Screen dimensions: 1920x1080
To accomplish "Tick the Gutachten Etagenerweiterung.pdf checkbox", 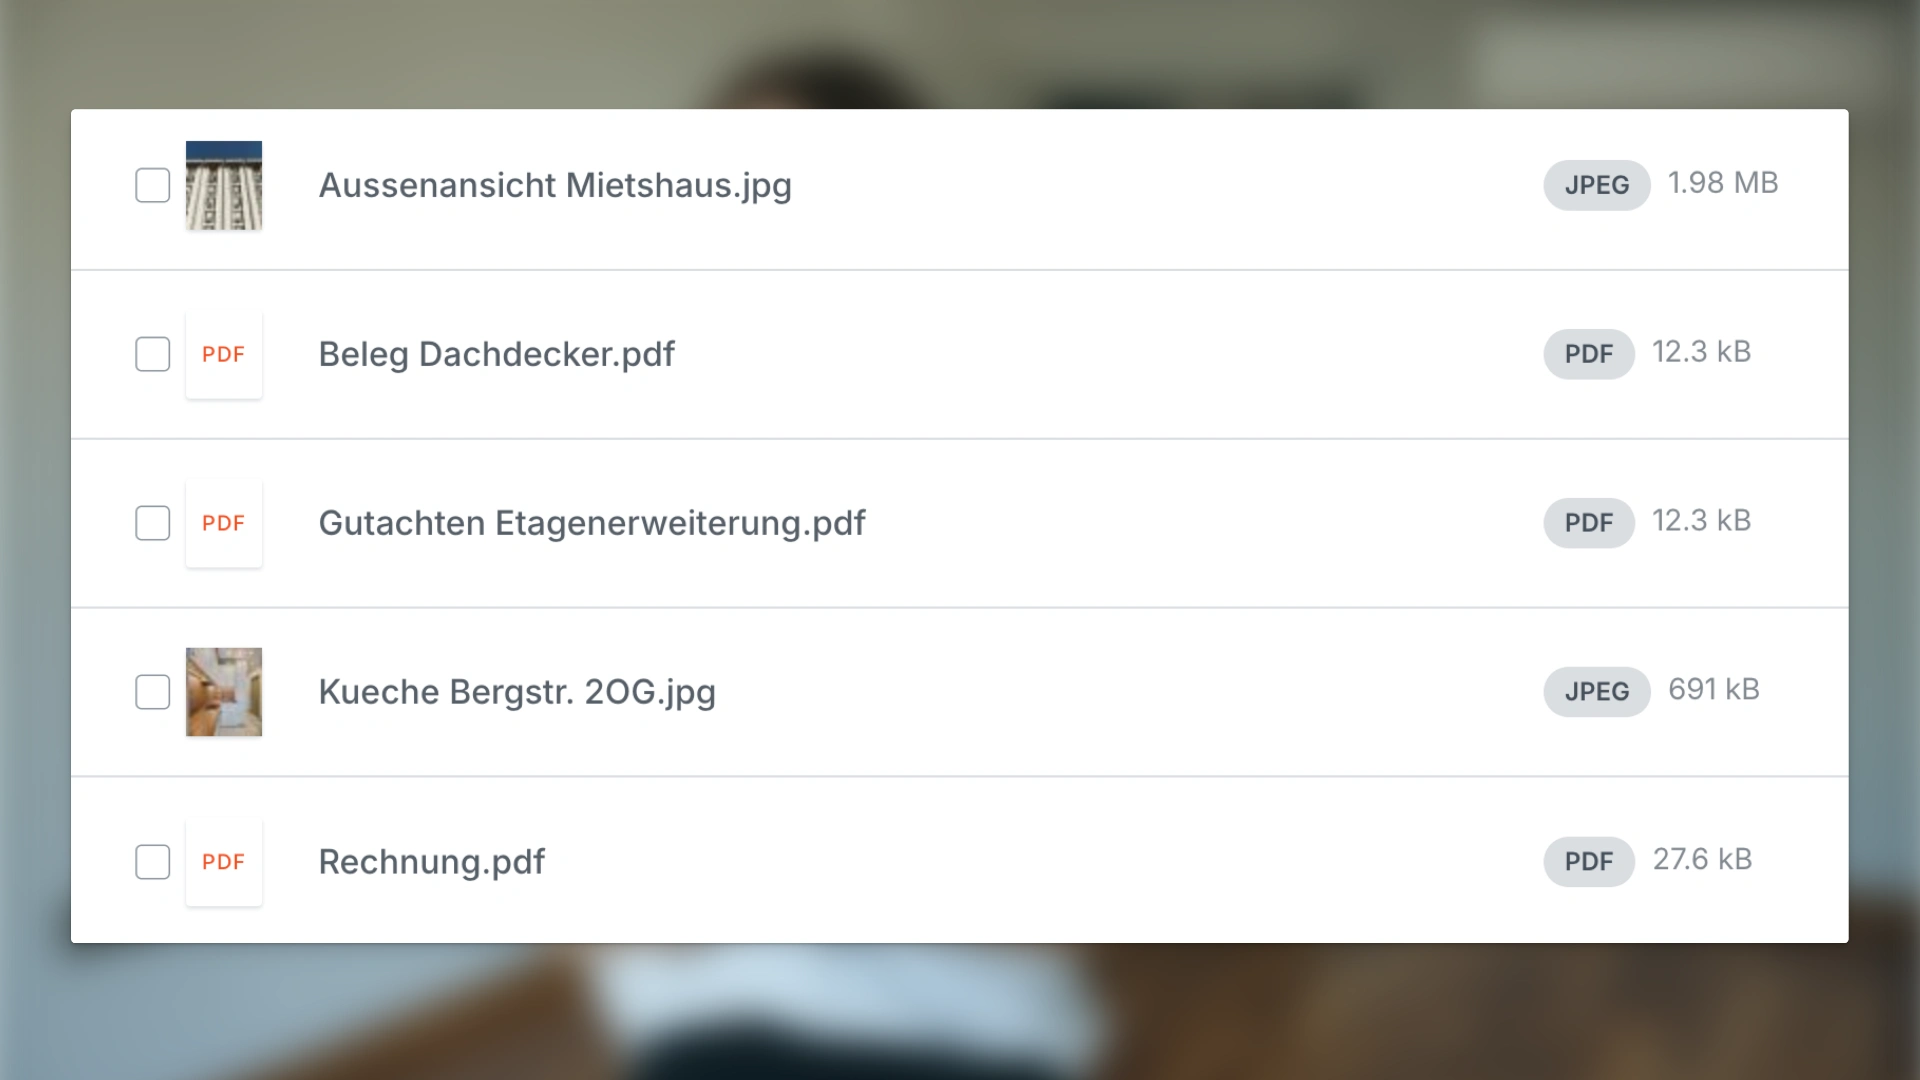I will coord(153,523).
